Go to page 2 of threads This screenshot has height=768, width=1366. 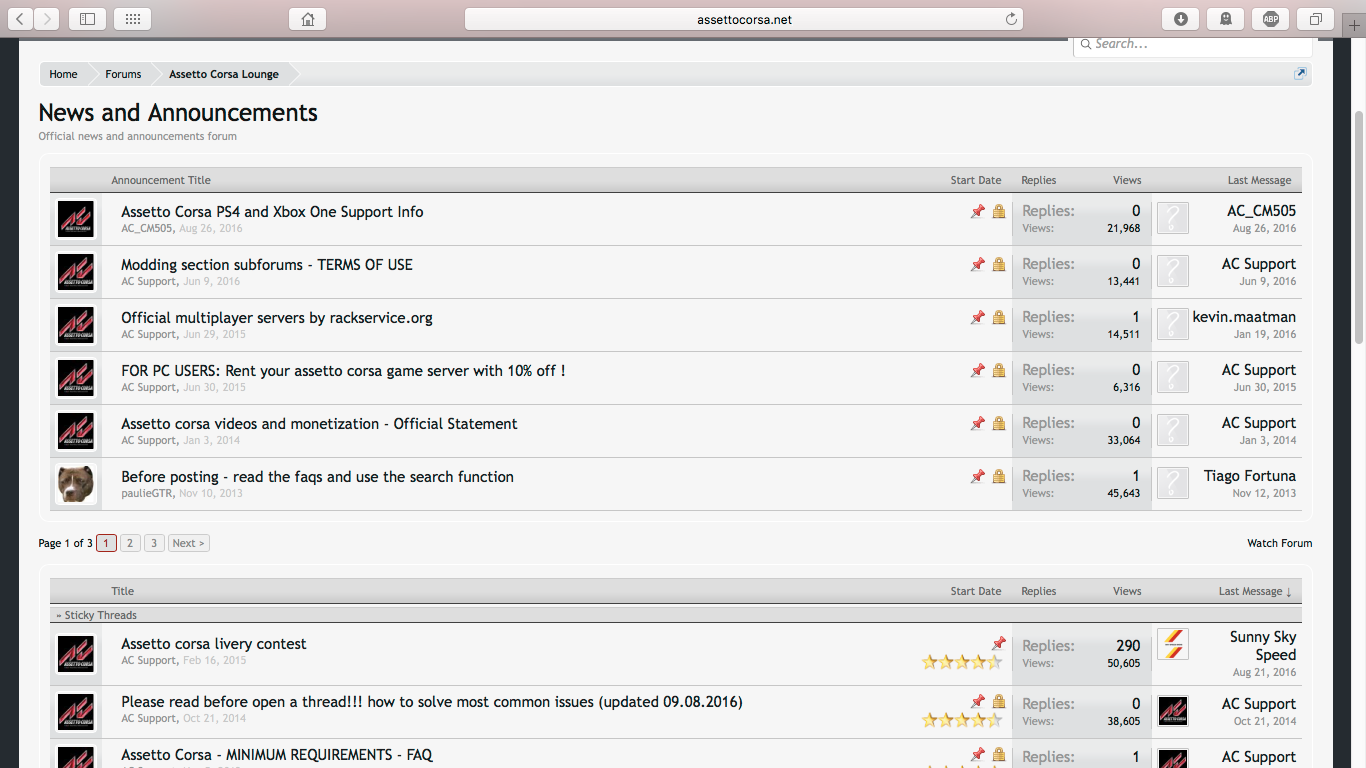point(130,543)
